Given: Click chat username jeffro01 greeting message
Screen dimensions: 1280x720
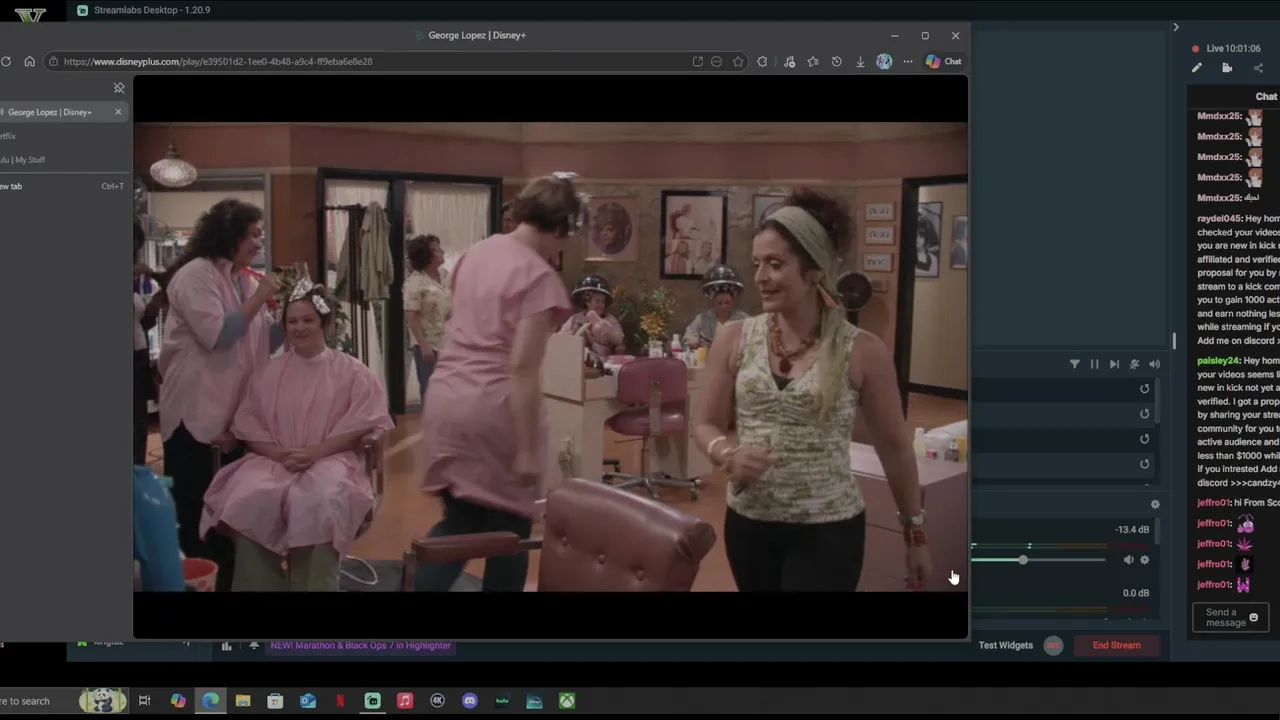Looking at the screenshot, I should pyautogui.click(x=1238, y=502).
